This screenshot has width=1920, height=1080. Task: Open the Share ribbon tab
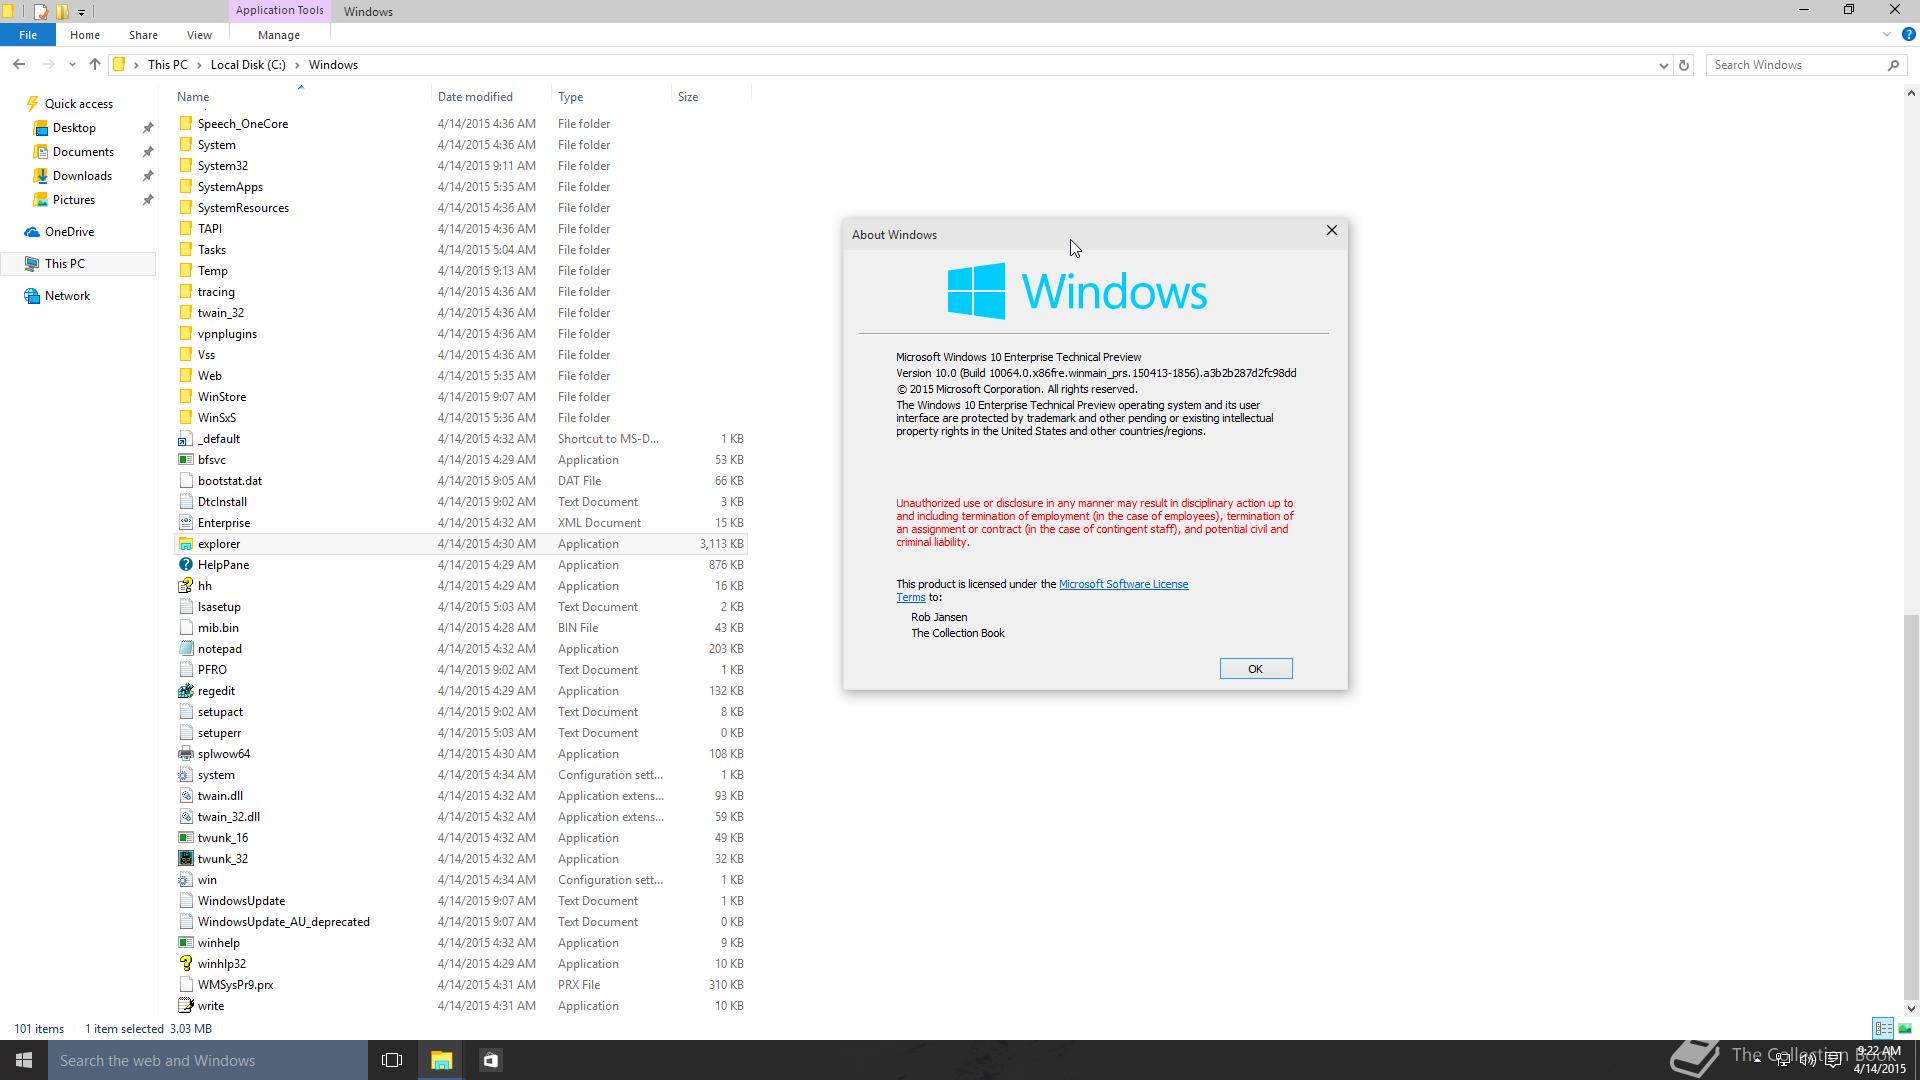(x=143, y=35)
